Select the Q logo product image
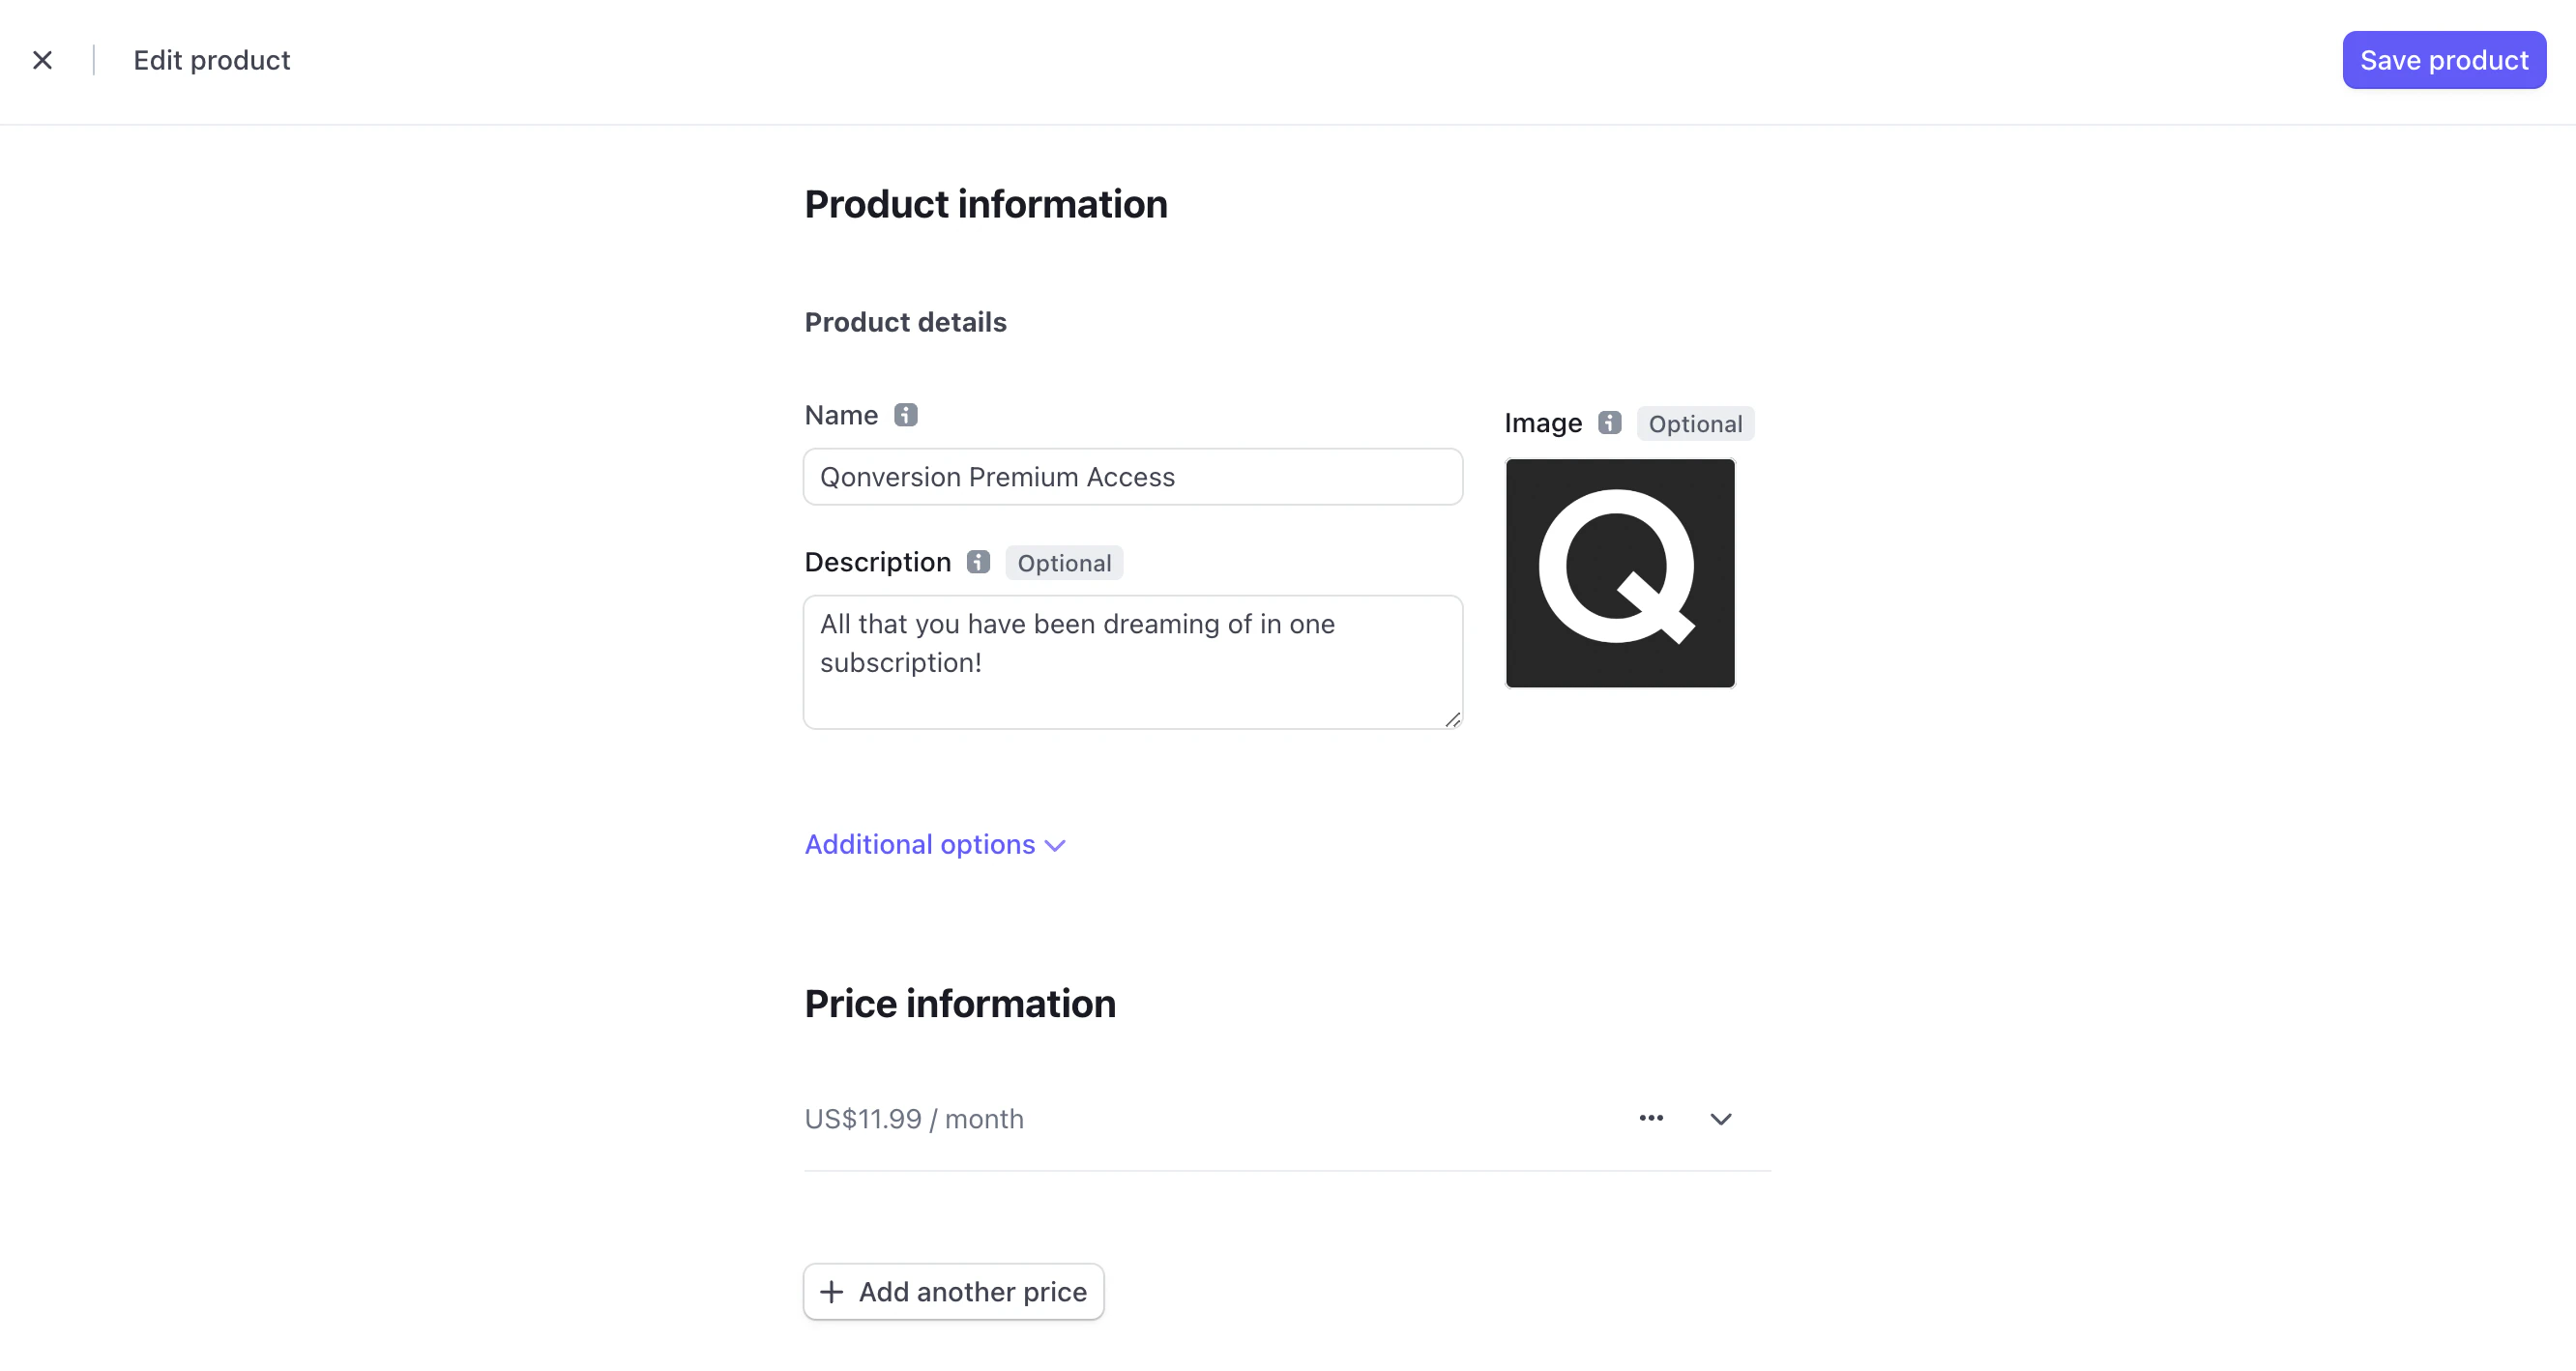This screenshot has width=2576, height=1371. [1619, 573]
